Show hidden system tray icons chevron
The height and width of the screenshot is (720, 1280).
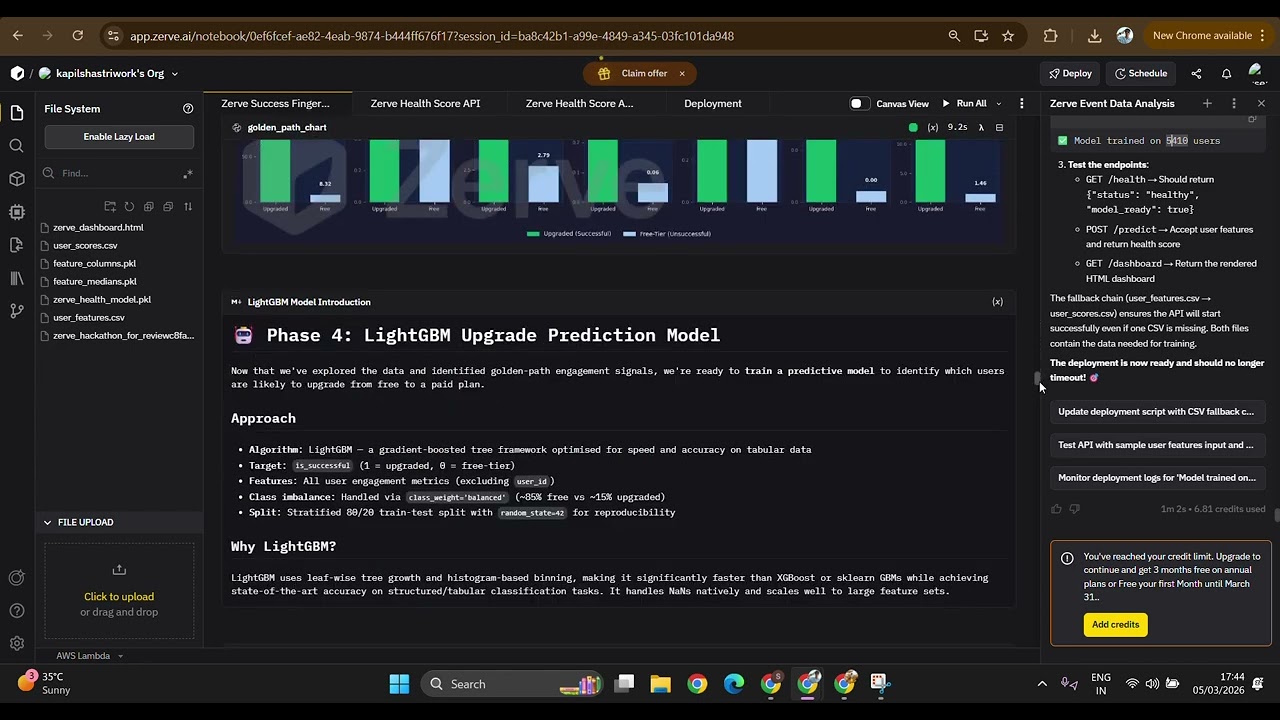pos(1042,684)
